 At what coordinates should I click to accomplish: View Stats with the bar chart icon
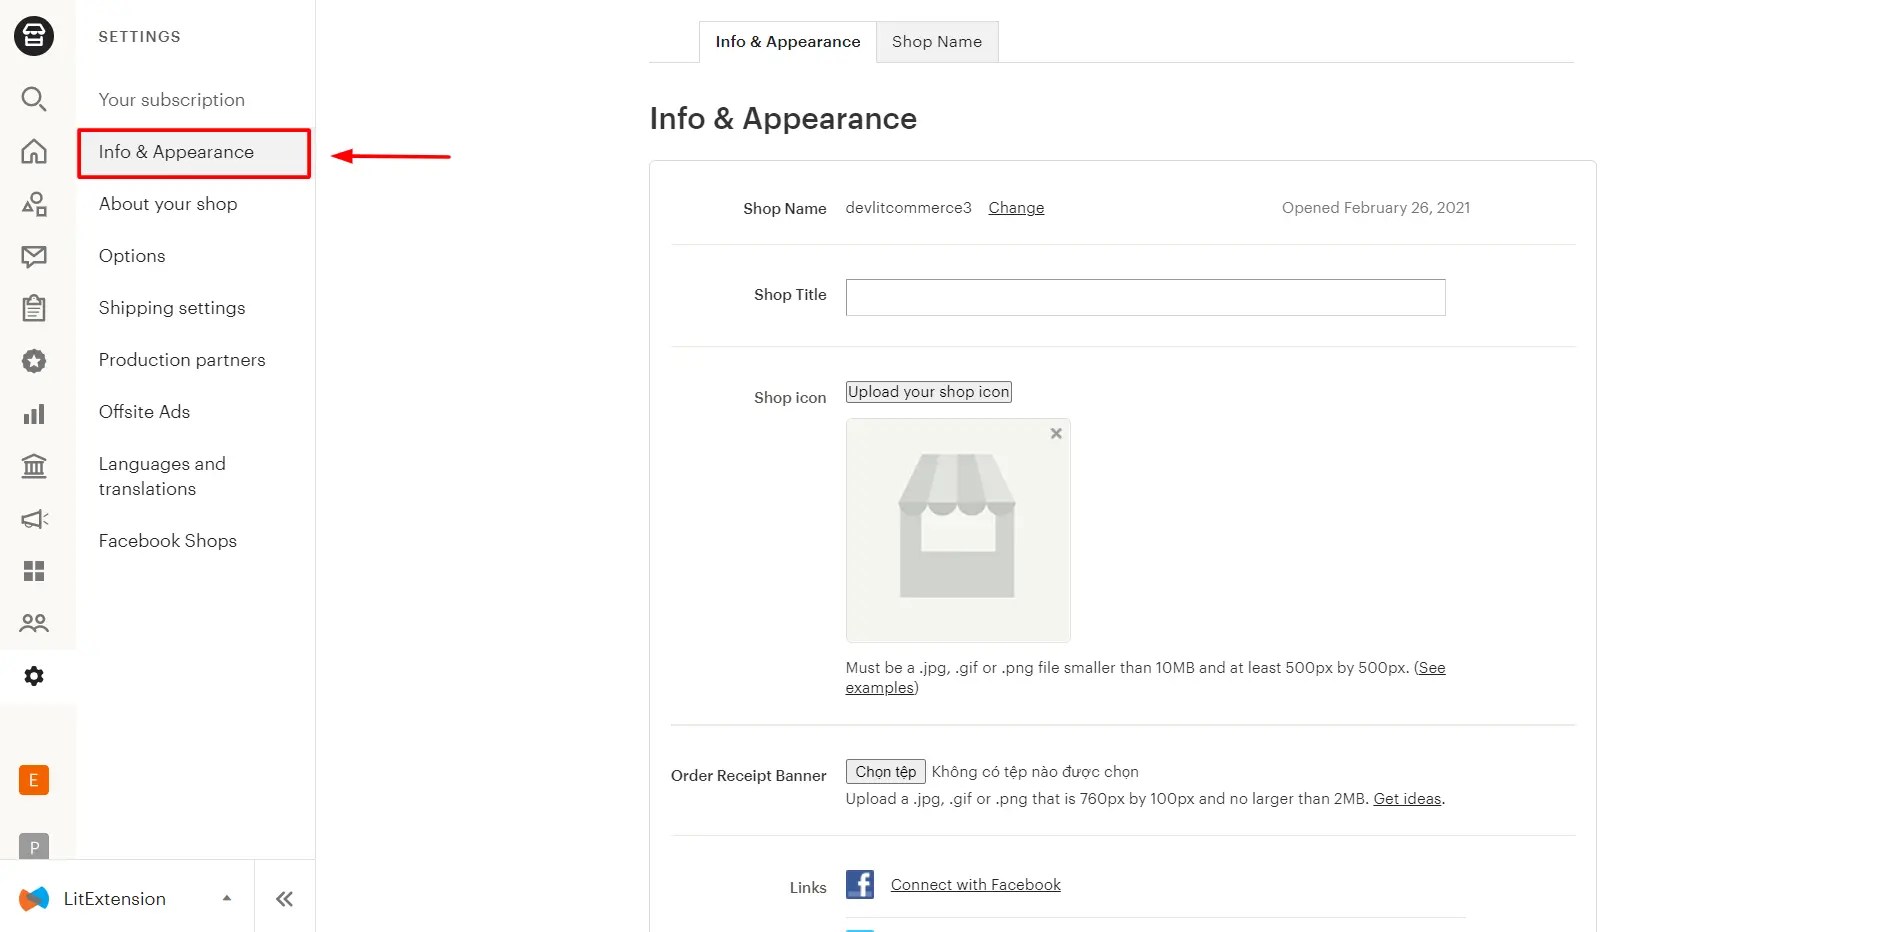click(x=34, y=413)
